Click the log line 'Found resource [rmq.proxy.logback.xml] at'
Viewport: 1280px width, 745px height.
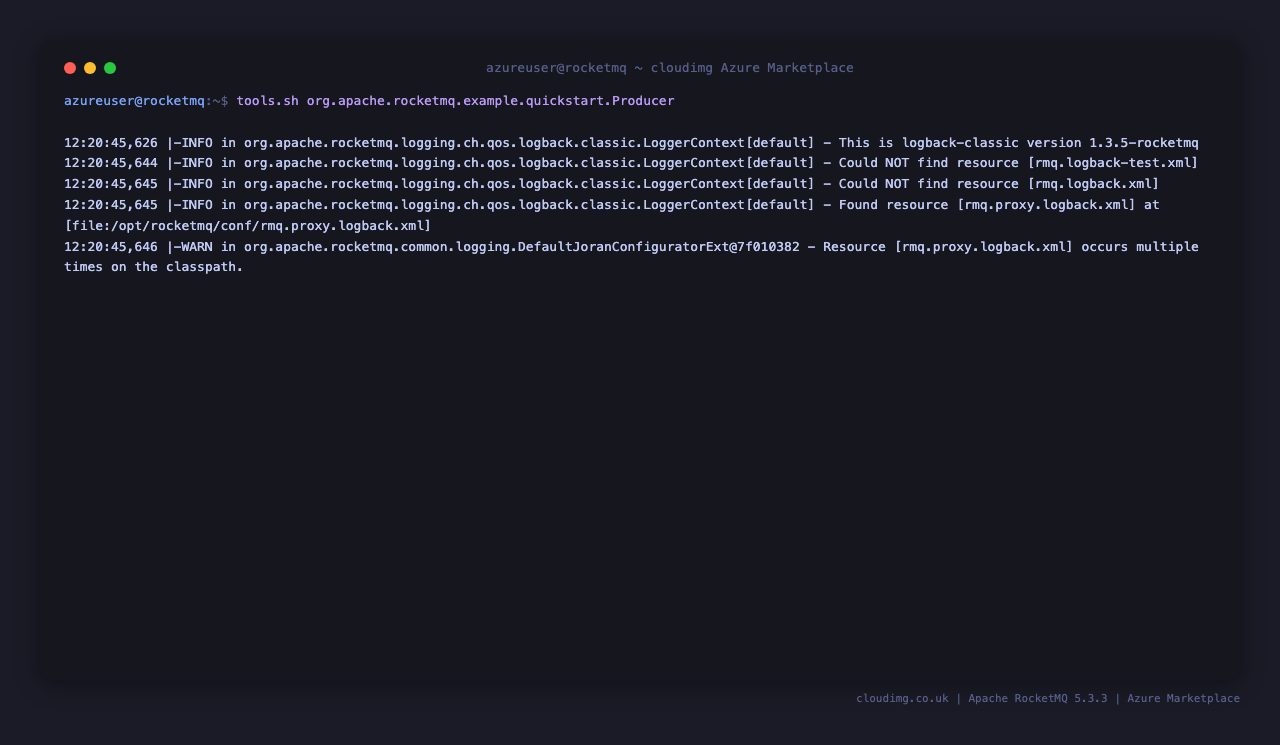[612, 205]
